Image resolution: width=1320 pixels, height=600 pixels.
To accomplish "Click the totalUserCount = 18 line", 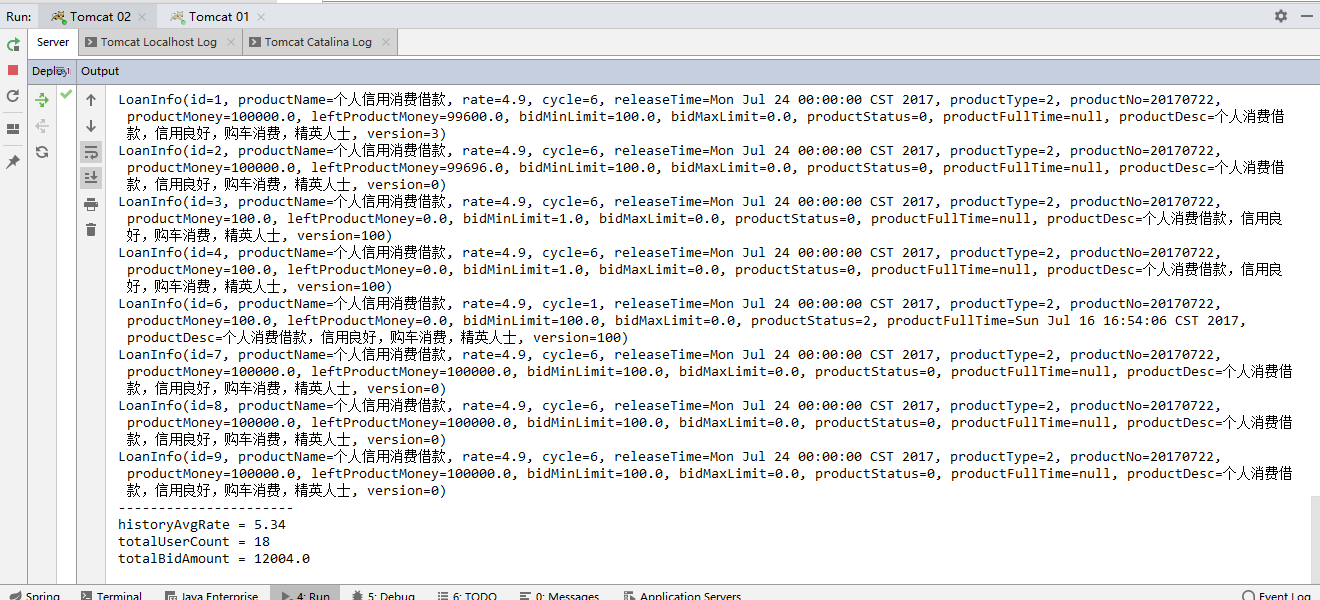I will pyautogui.click(x=194, y=541).
